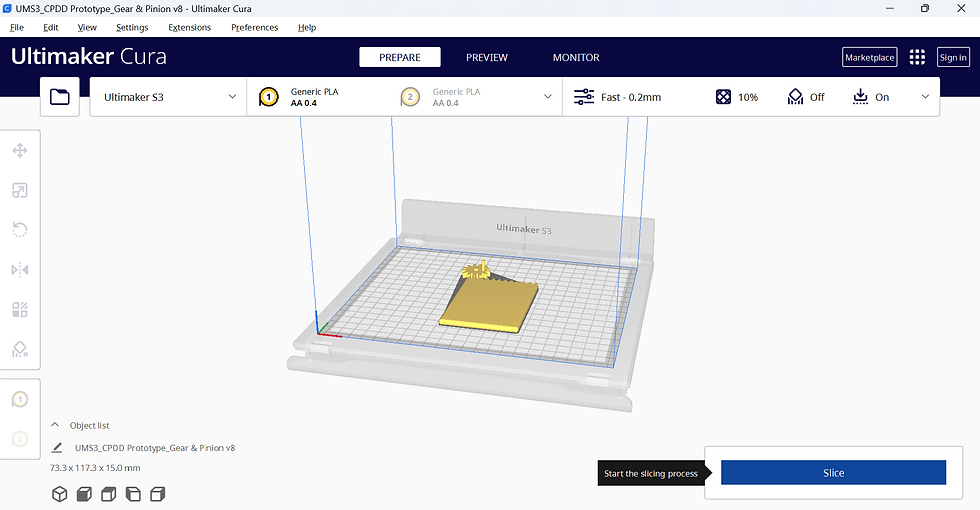
Task: Switch to the PREPARE stage tab
Action: click(x=400, y=57)
